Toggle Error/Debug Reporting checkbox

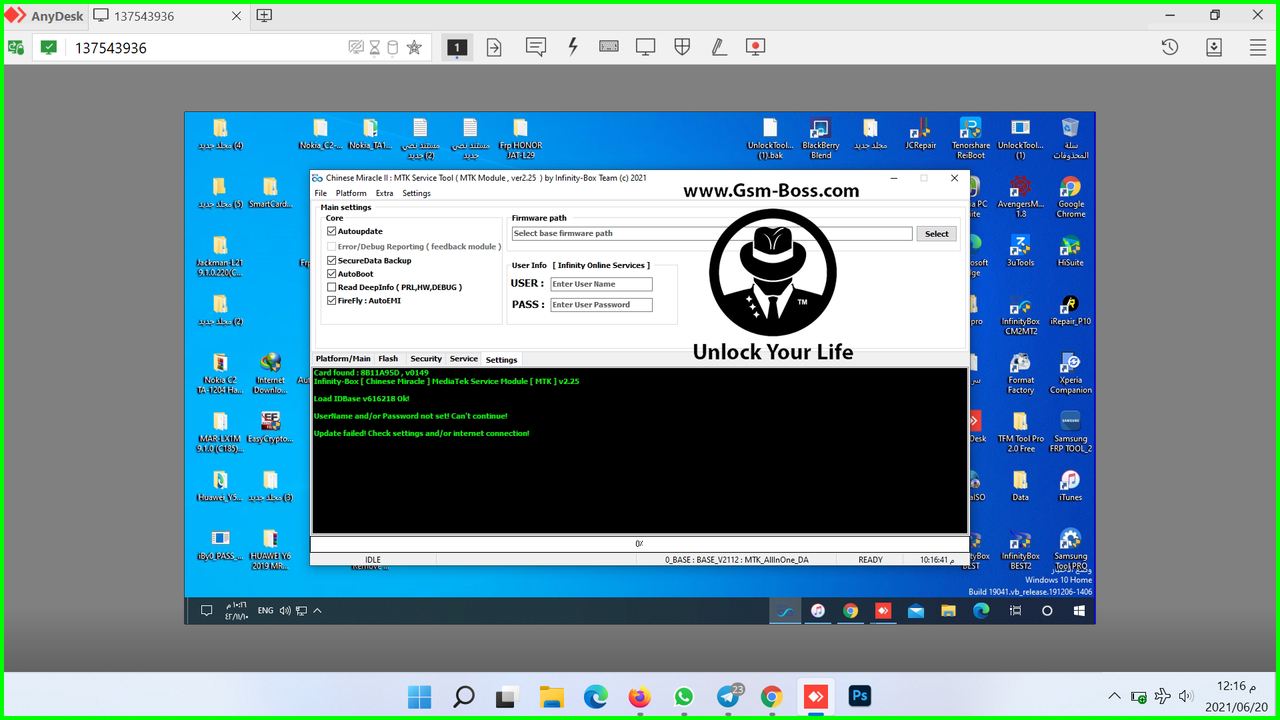click(332, 246)
